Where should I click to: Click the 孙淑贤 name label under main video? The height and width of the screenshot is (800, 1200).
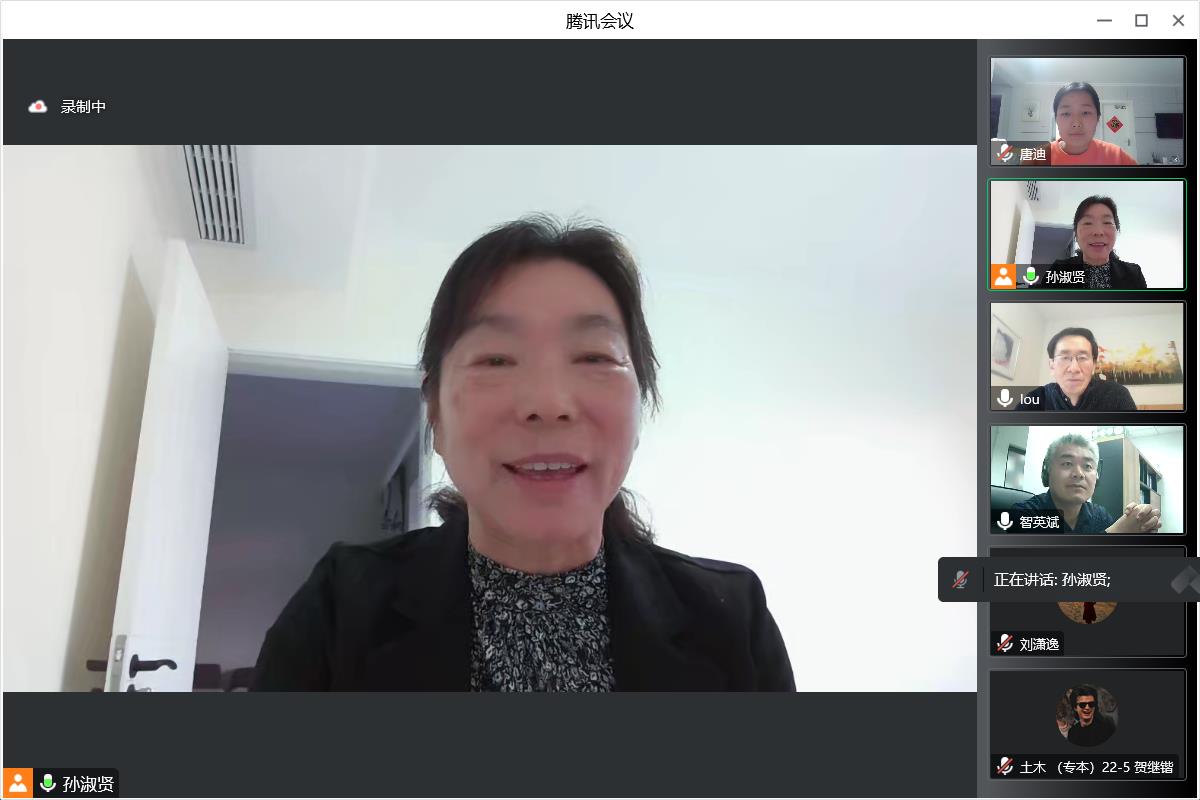[x=88, y=784]
